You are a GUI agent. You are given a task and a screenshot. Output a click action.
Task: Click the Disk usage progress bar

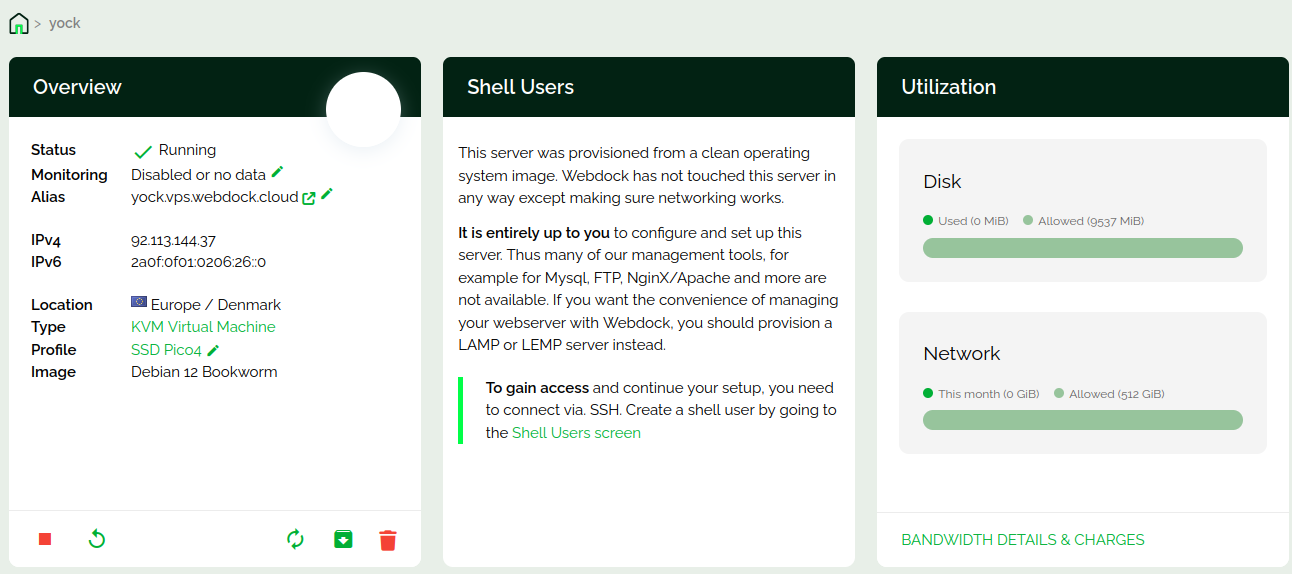click(x=1082, y=248)
